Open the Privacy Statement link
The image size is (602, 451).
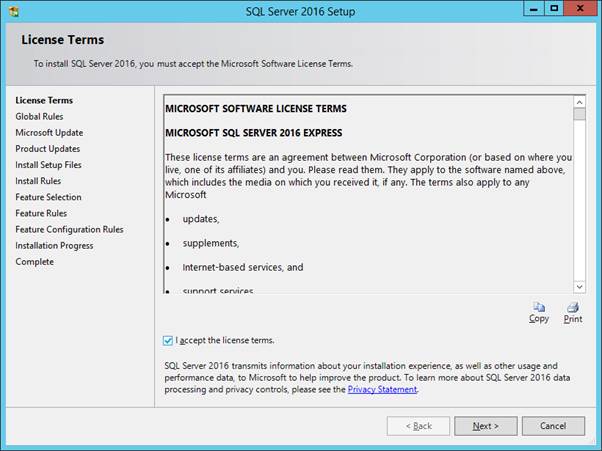382,389
